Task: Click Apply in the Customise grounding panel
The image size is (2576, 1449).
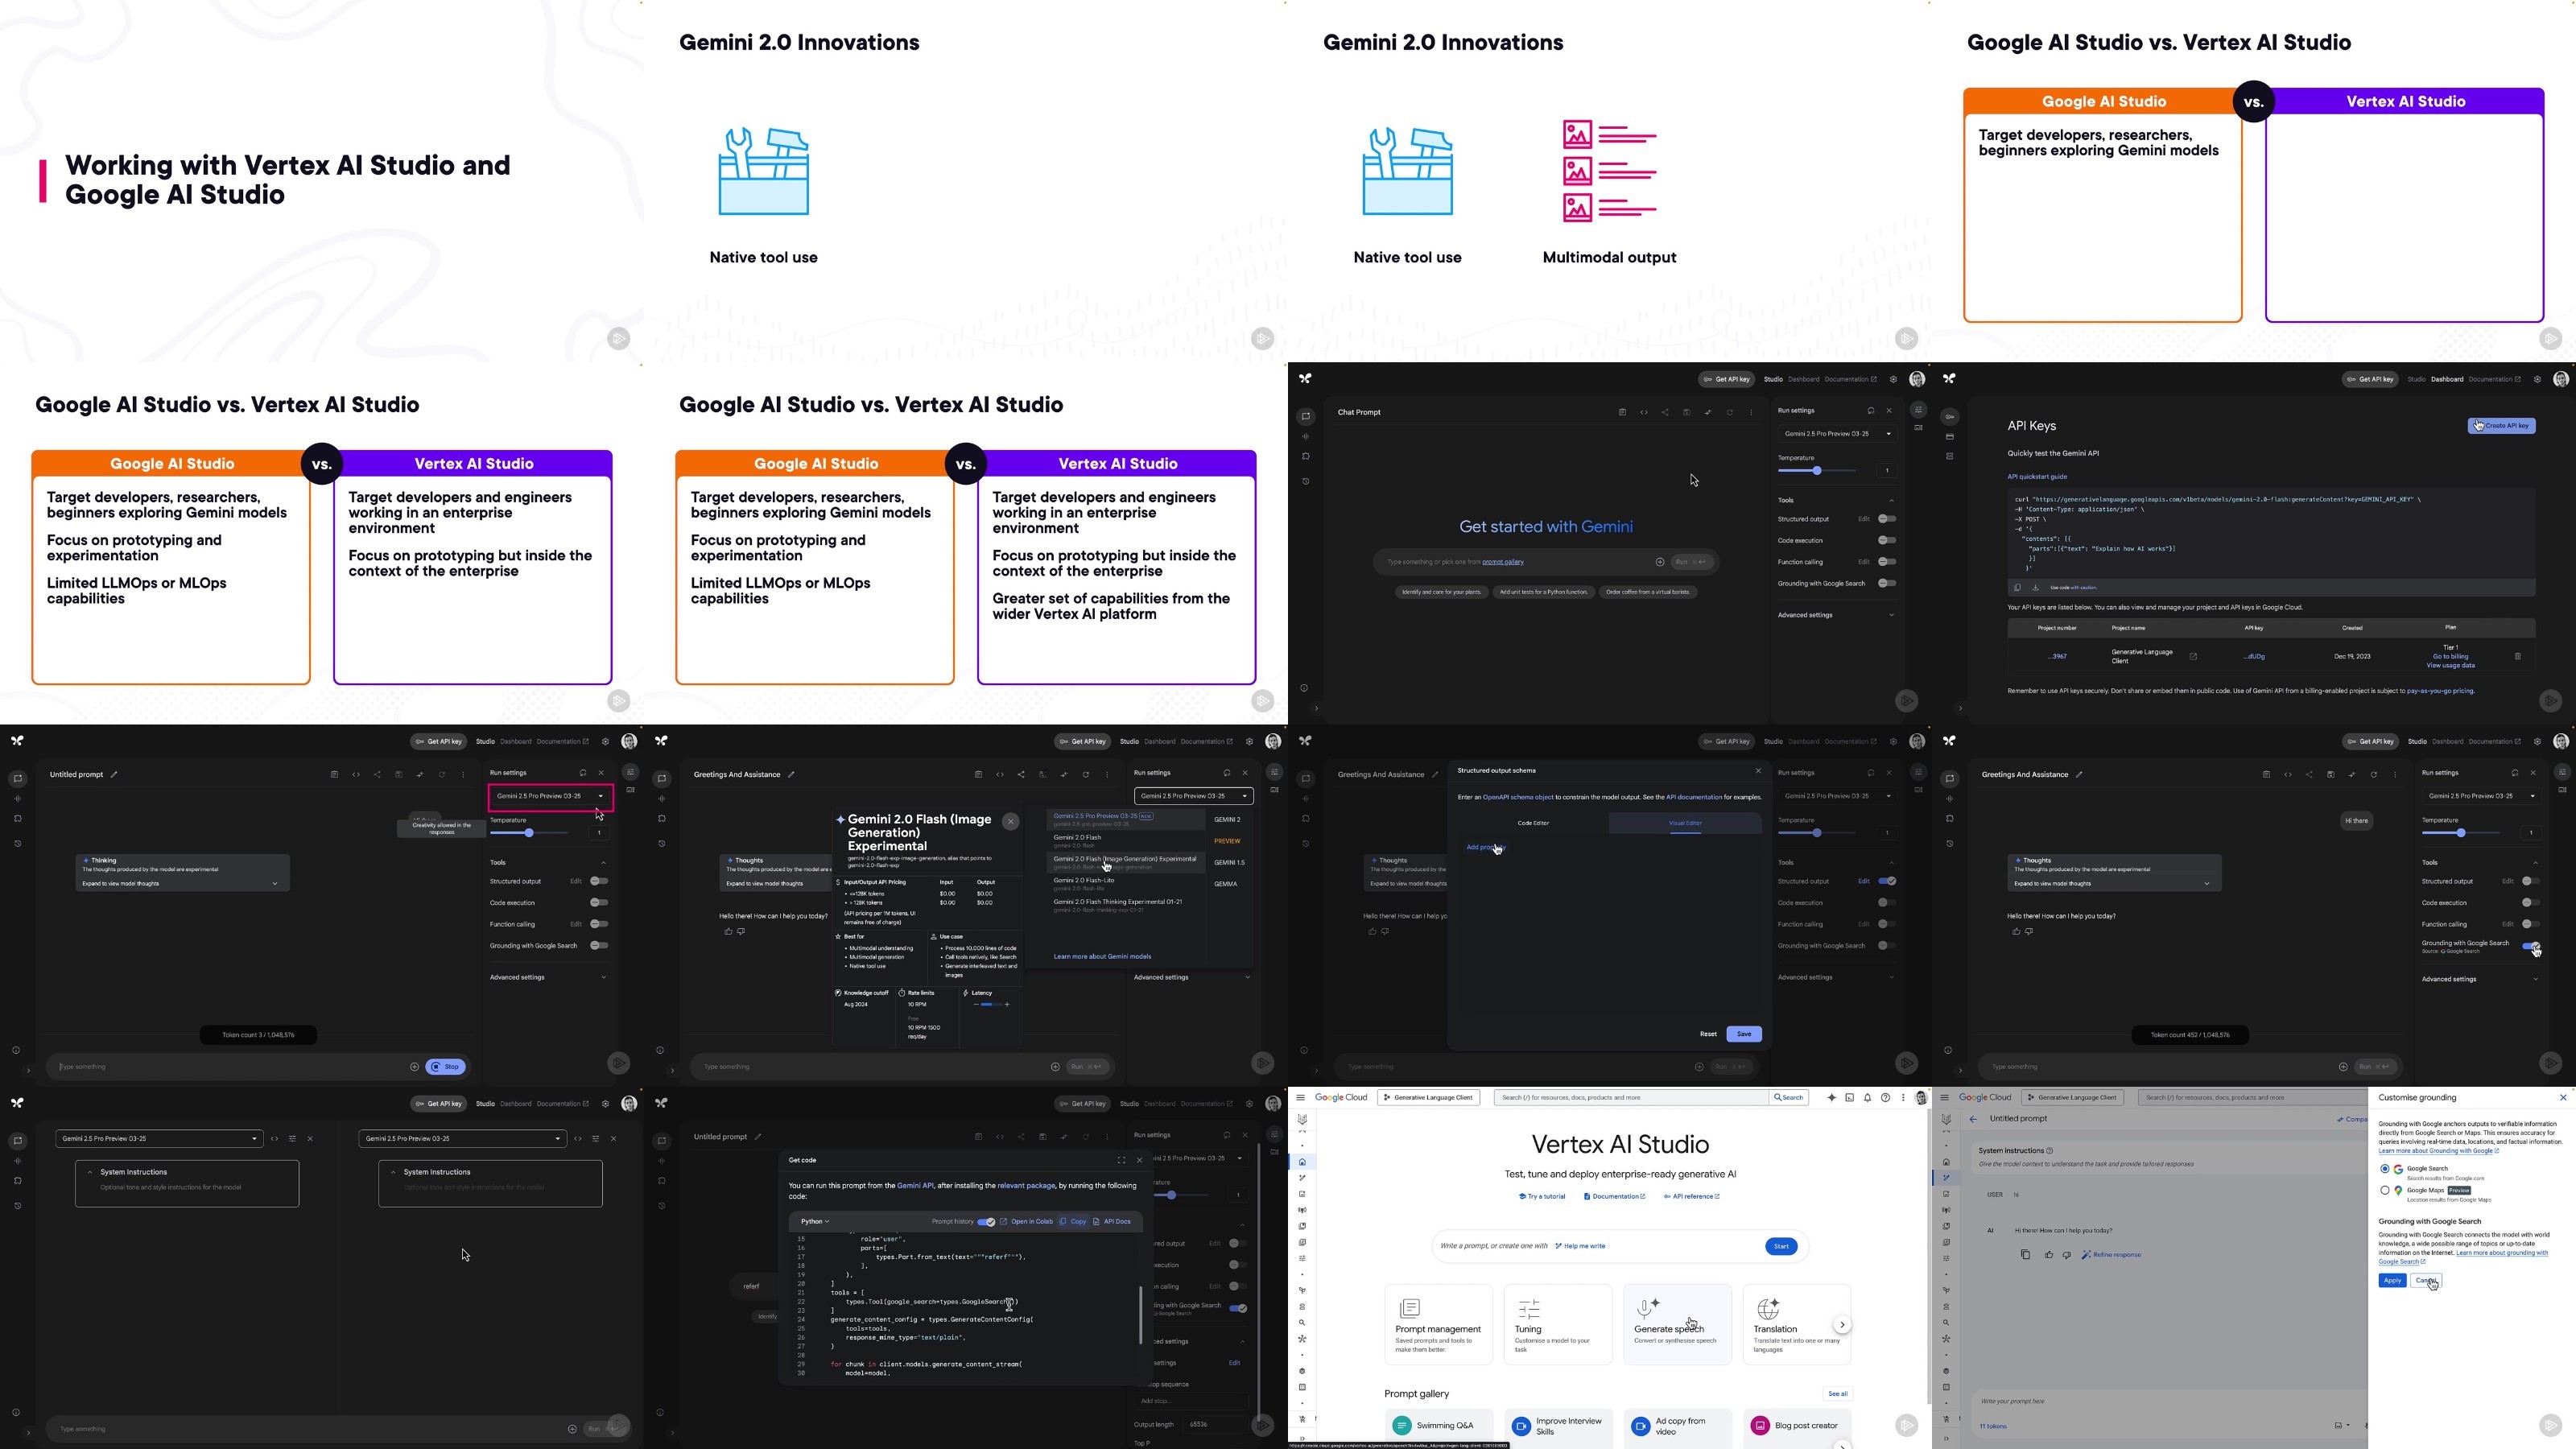Action: (2392, 1281)
